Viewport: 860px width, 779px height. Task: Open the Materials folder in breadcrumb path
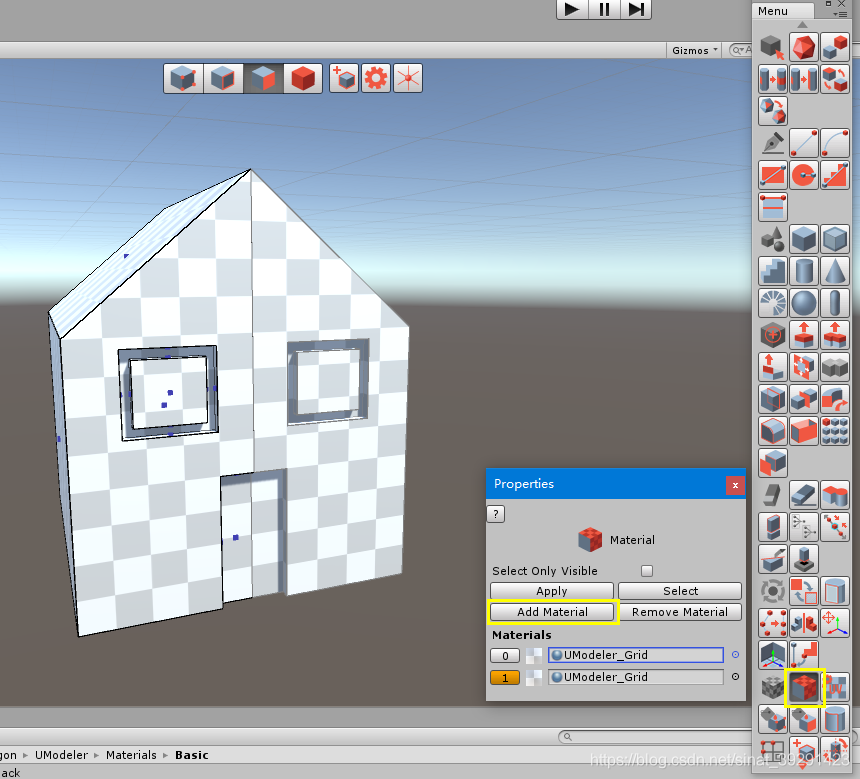(x=131, y=755)
